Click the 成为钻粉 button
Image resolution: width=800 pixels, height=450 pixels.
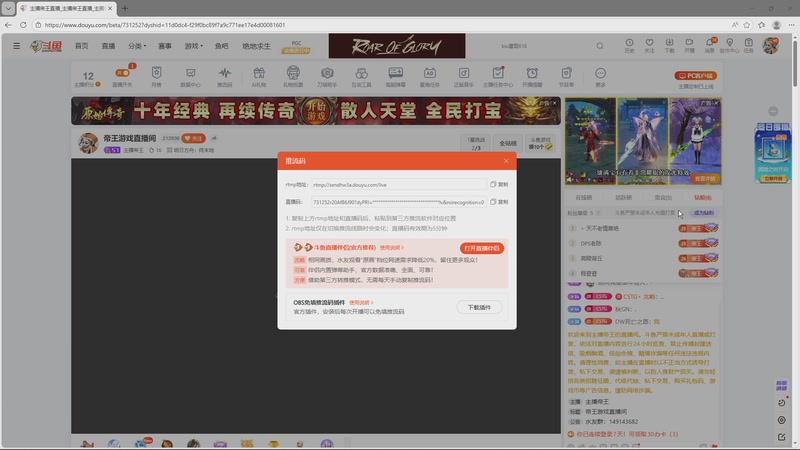(x=704, y=213)
